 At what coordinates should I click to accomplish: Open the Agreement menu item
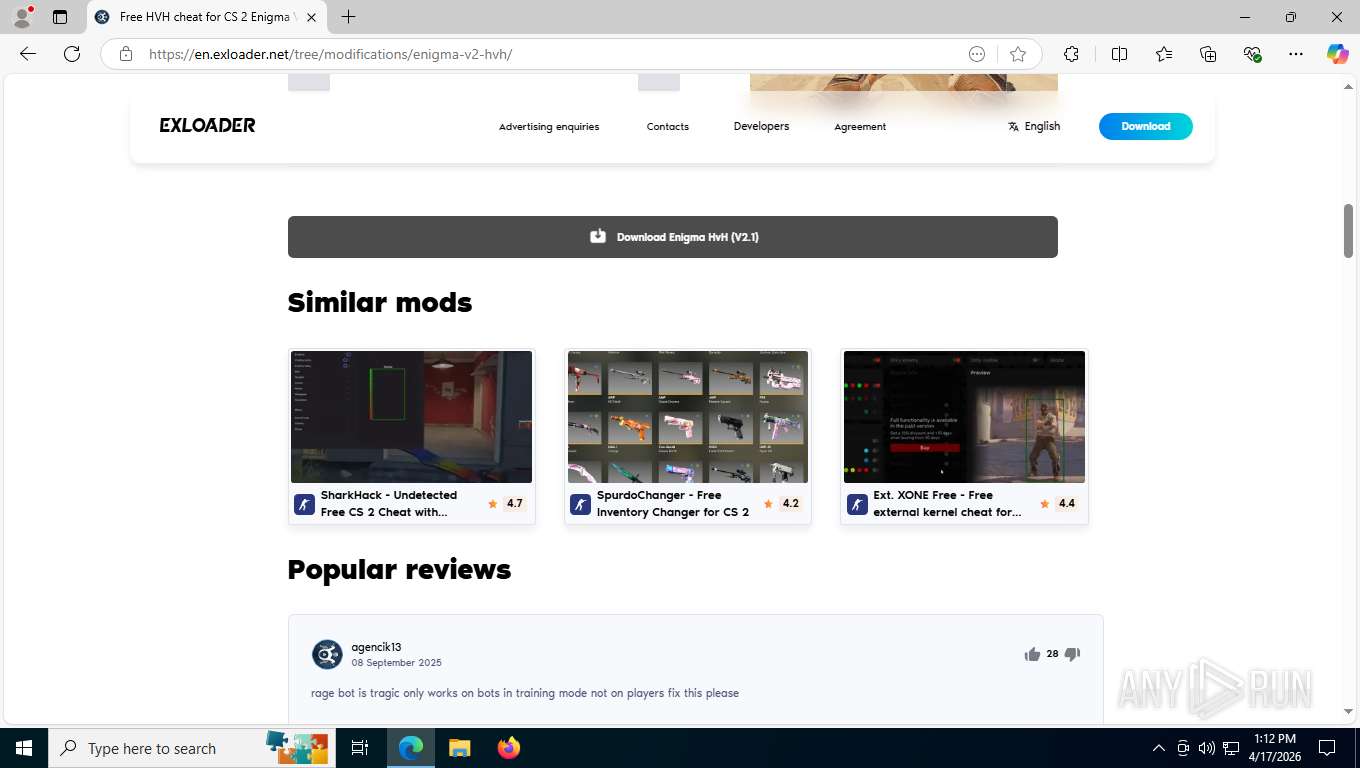860,127
